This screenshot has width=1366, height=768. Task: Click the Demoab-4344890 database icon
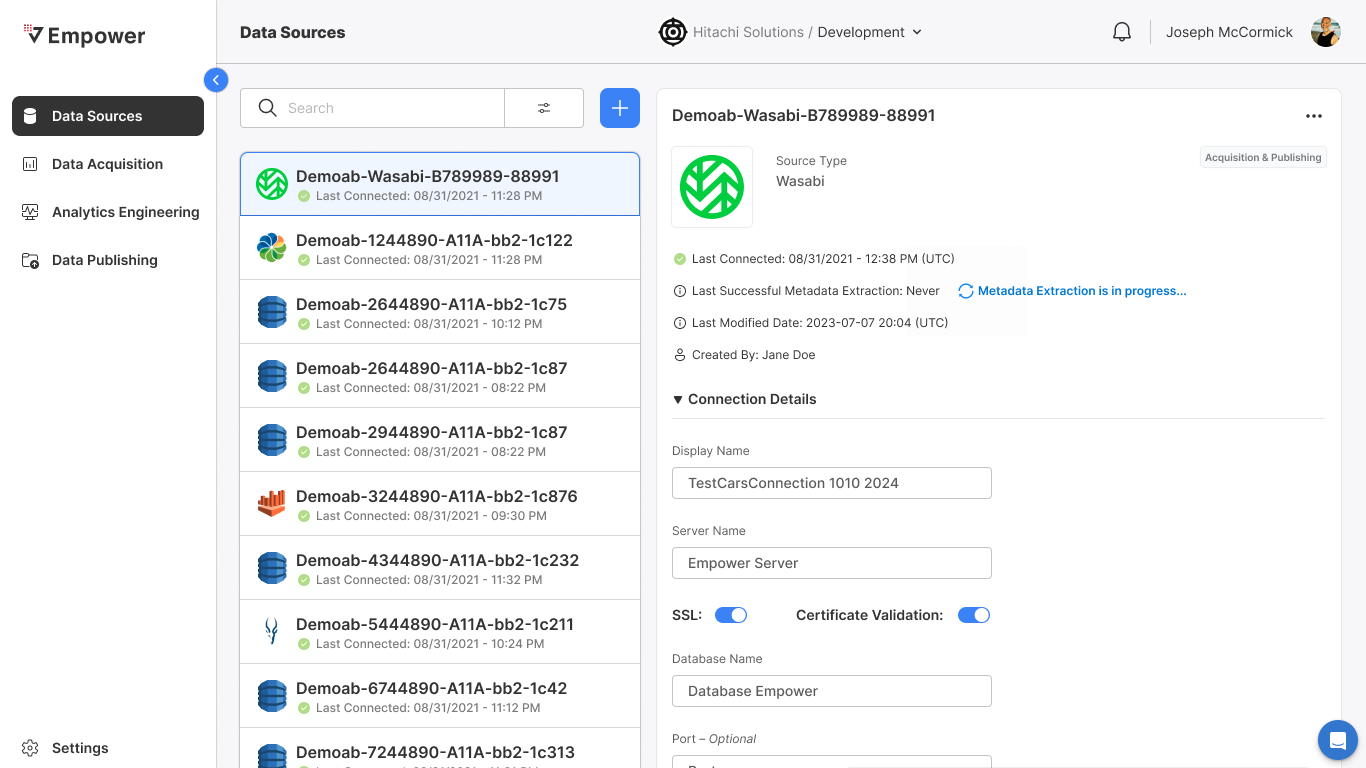[x=272, y=568]
